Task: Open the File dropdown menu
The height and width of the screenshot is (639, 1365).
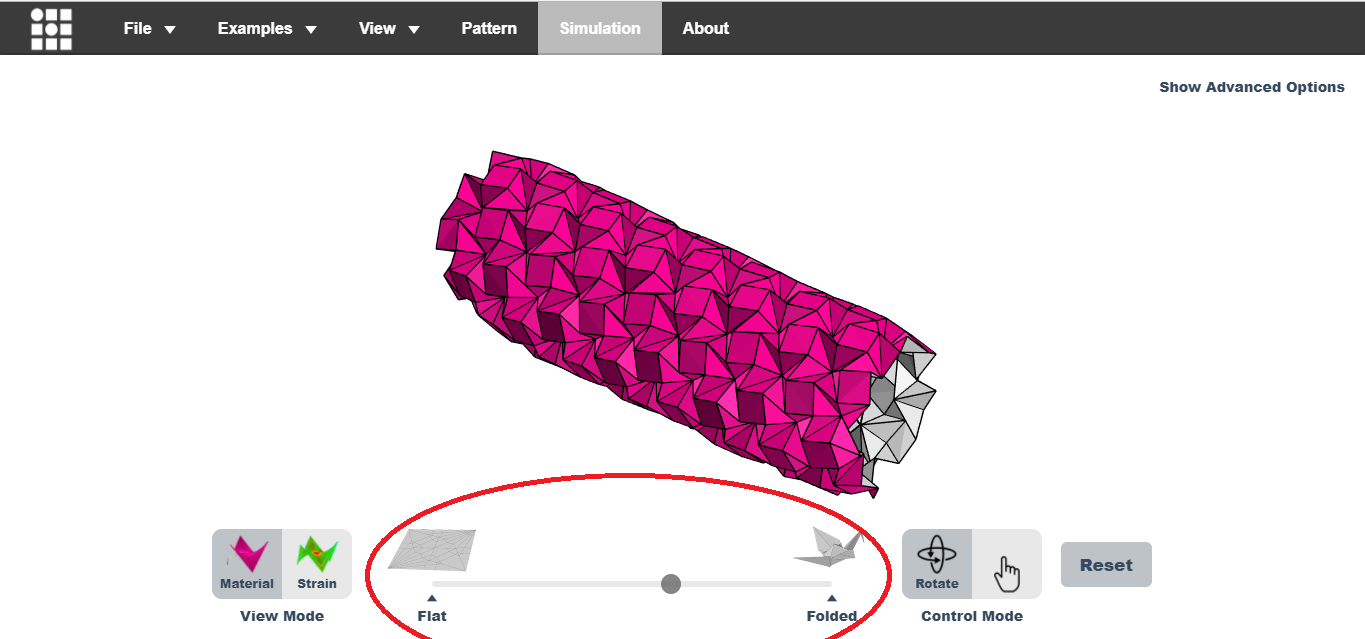Action: (x=149, y=28)
